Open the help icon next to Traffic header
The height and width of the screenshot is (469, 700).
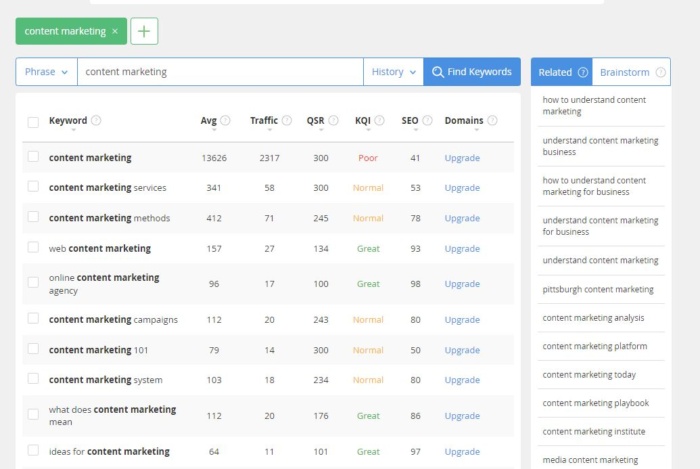[x=287, y=120]
